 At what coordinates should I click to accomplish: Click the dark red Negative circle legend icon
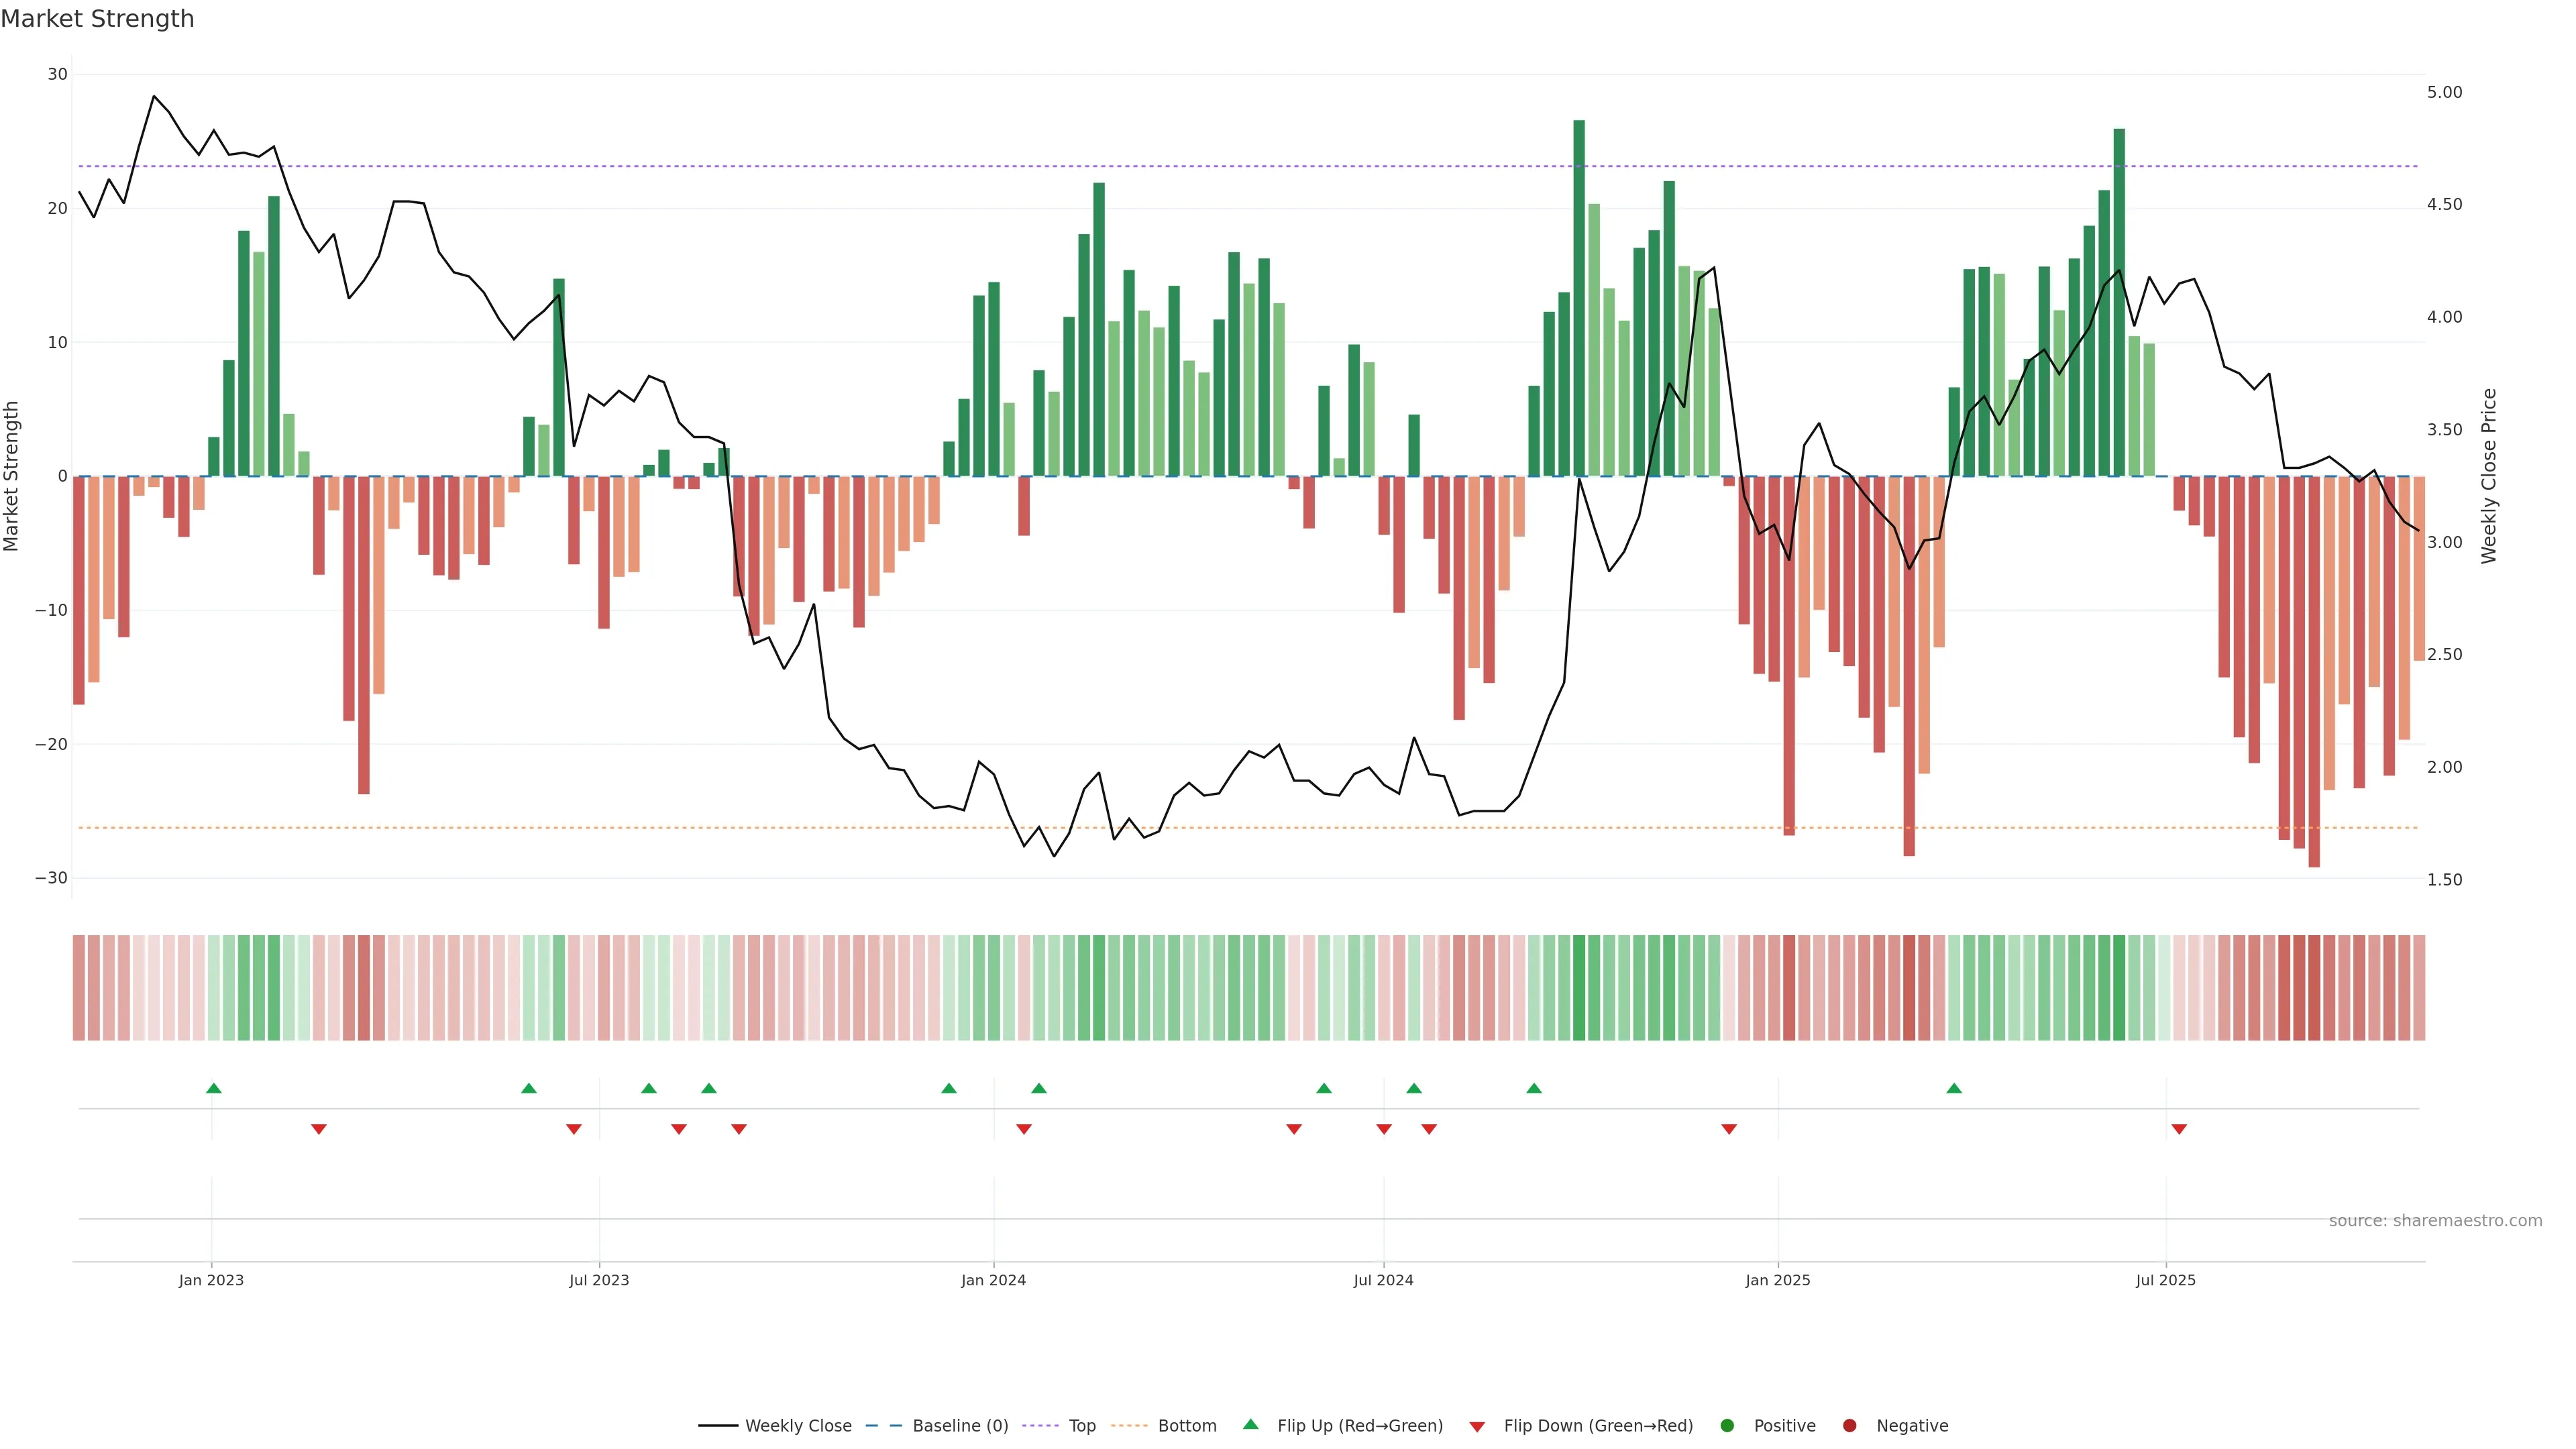point(1849,1425)
